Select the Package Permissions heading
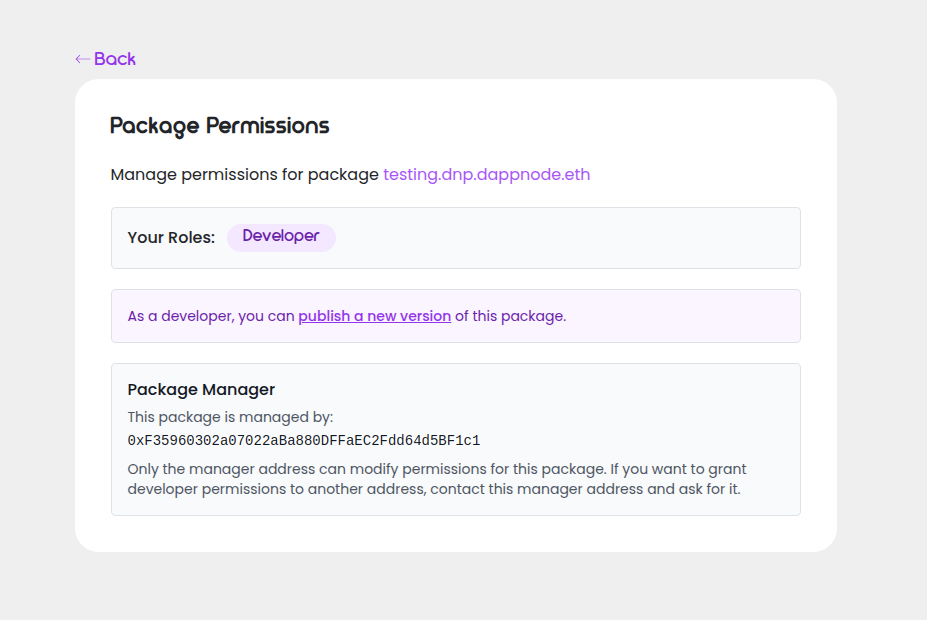 pos(219,126)
